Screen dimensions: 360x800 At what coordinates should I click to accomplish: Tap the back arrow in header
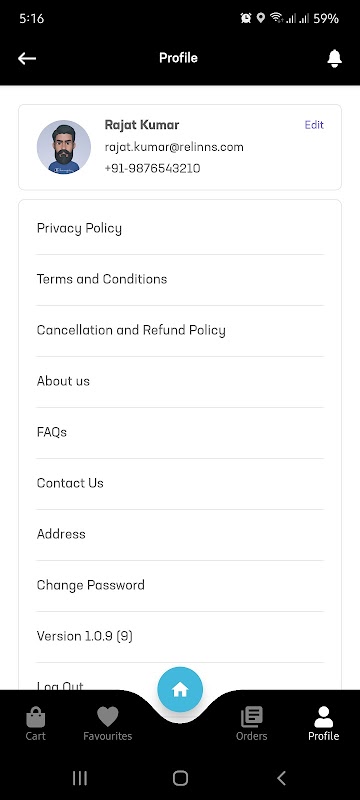27,58
